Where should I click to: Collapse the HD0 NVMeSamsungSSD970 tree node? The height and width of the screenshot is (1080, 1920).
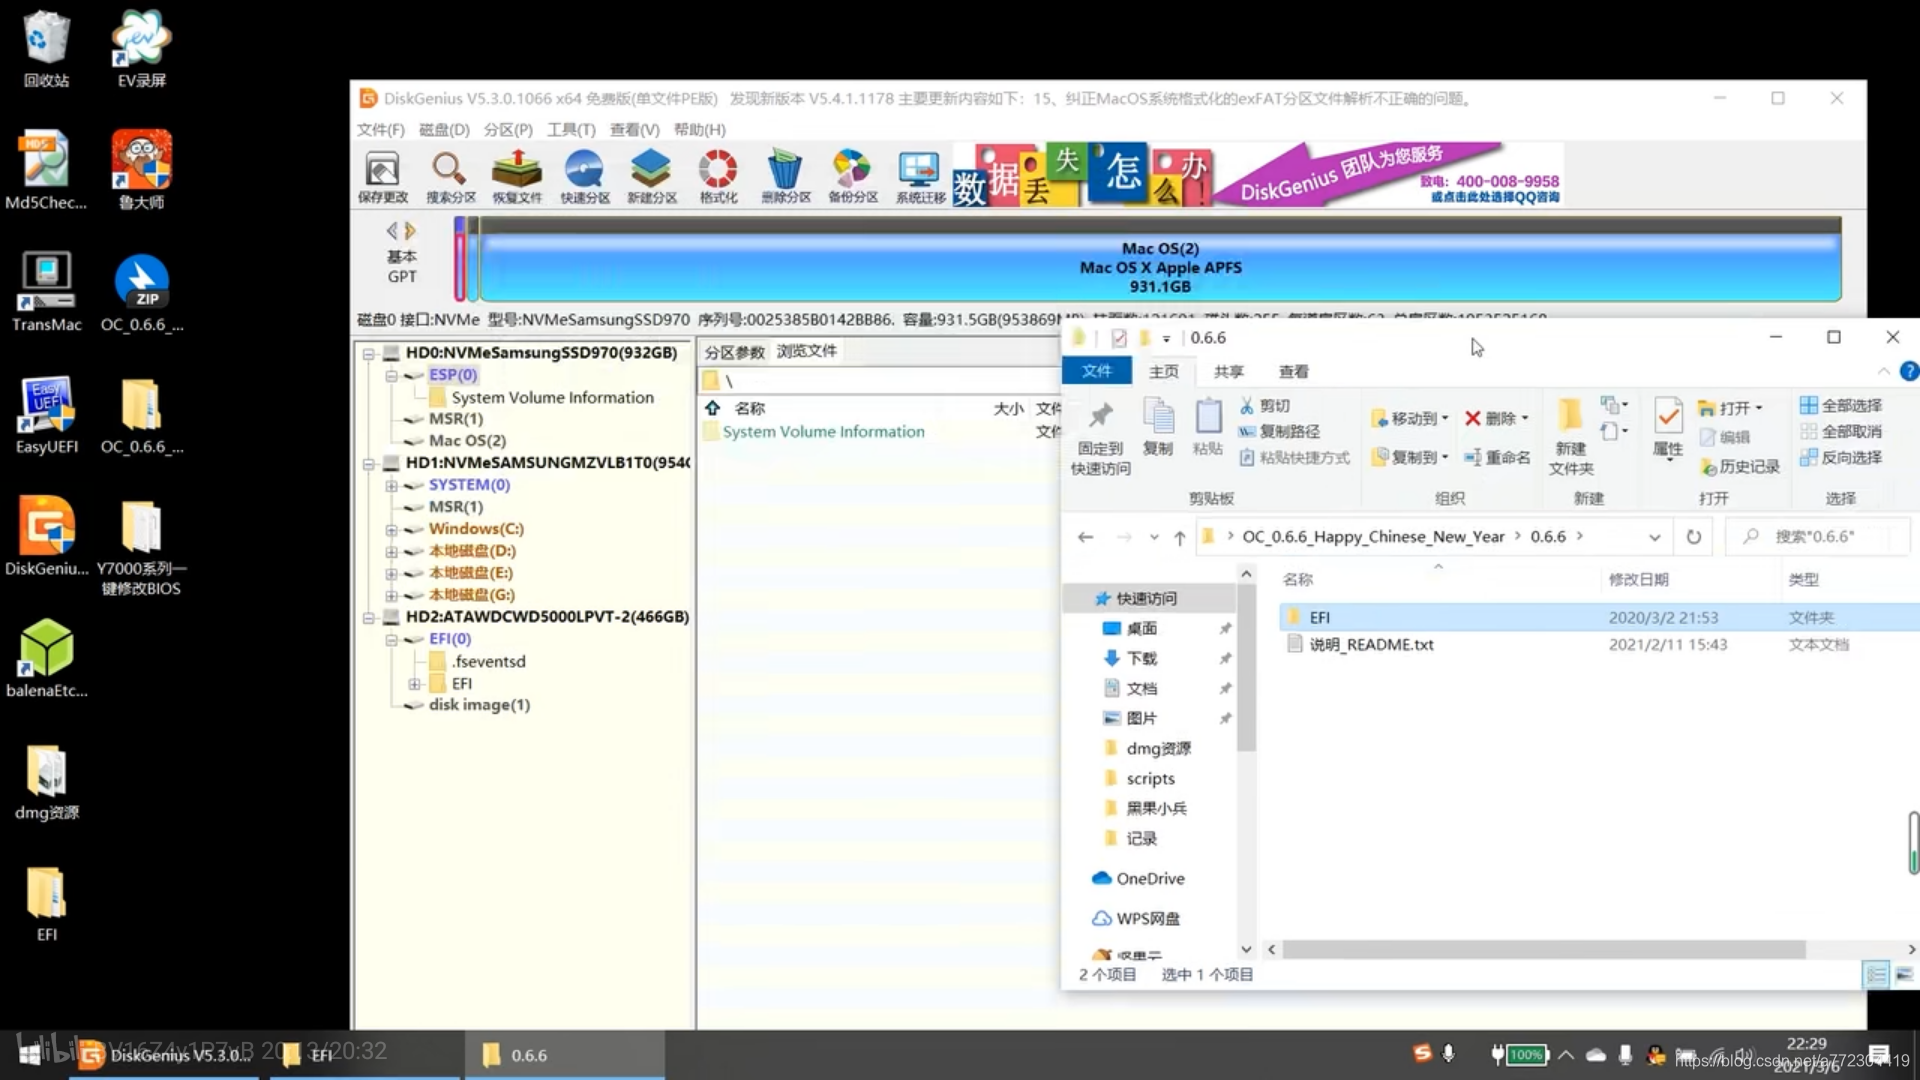pyautogui.click(x=369, y=353)
